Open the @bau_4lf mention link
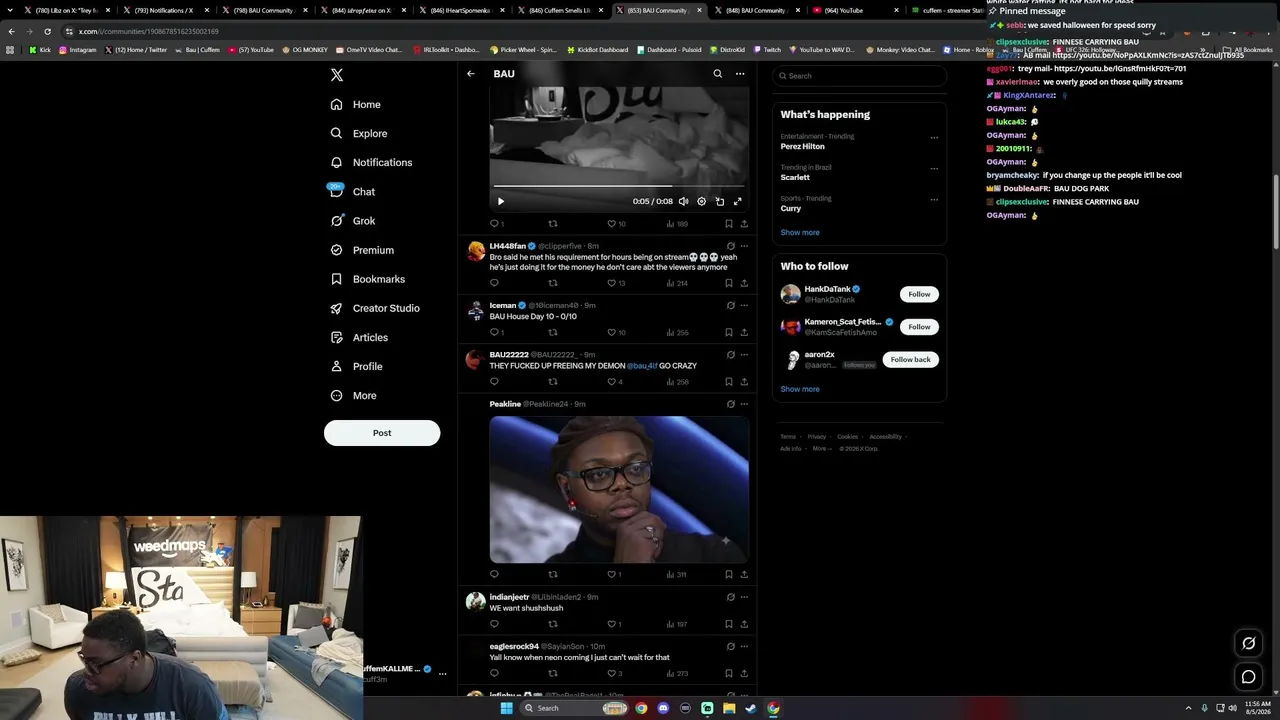Screen dimensions: 1280x720 click(642, 366)
